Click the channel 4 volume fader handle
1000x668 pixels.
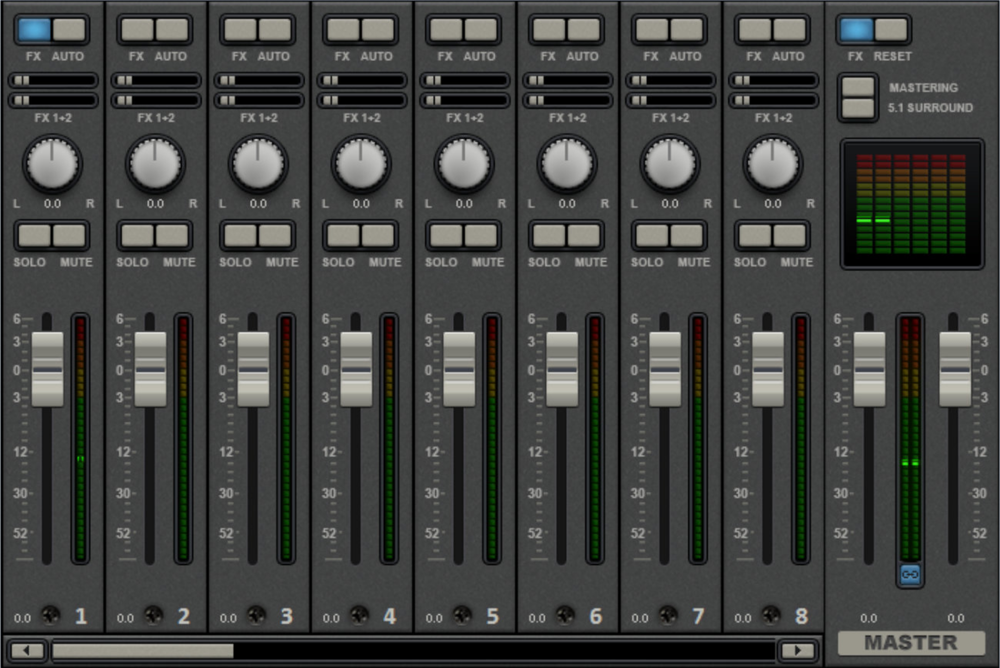[x=357, y=369]
